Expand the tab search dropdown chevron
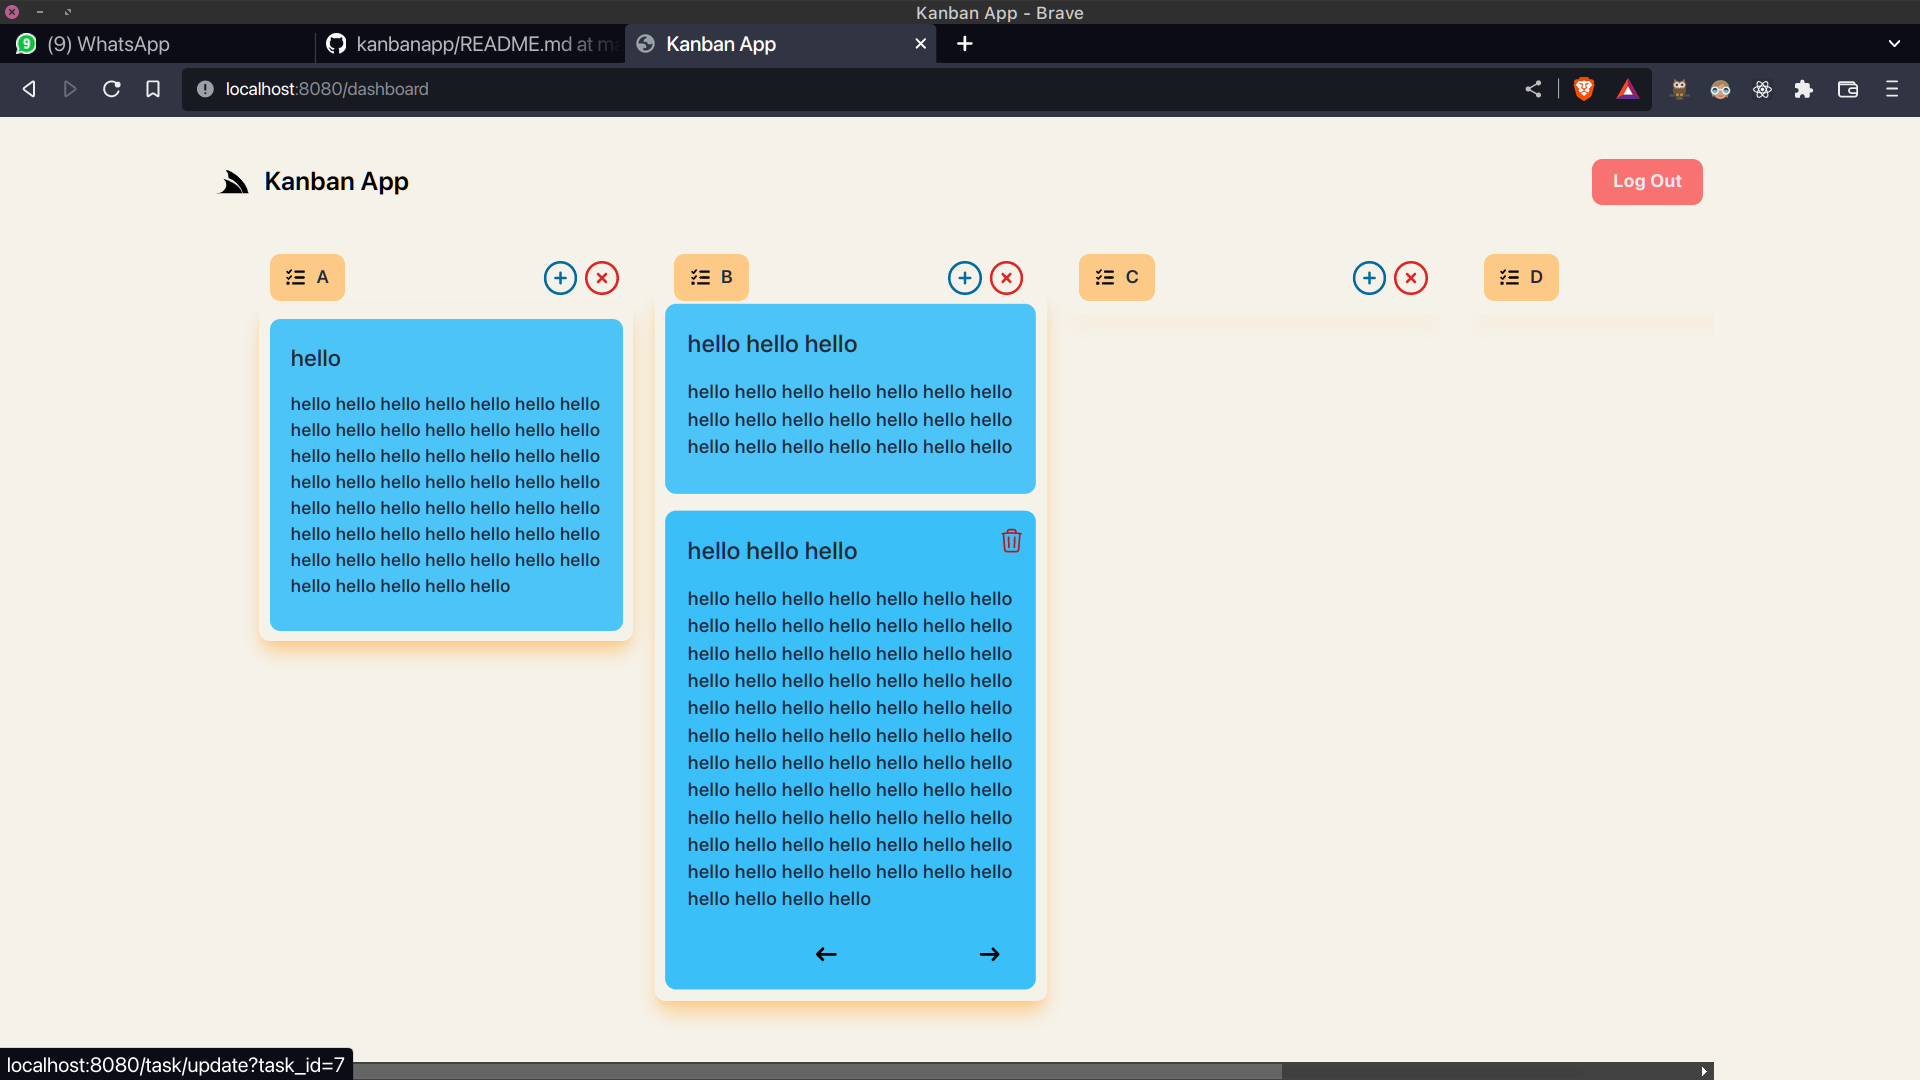Image resolution: width=1920 pixels, height=1080 pixels. (1894, 44)
